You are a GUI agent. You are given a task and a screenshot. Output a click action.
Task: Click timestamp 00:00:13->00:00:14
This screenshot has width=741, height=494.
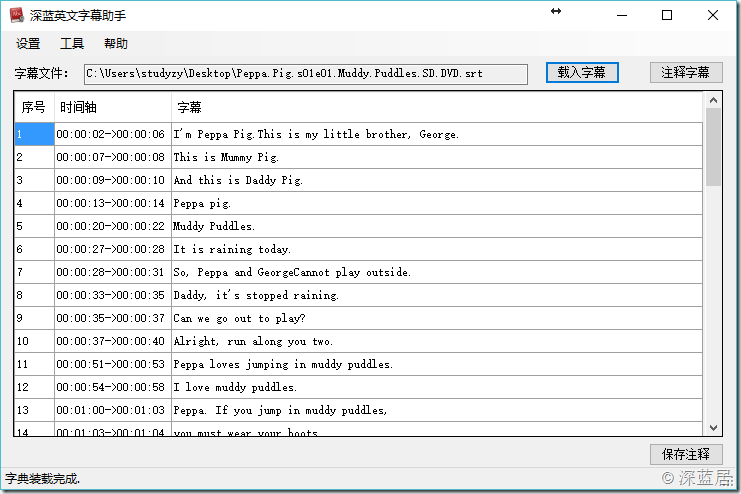pos(111,203)
